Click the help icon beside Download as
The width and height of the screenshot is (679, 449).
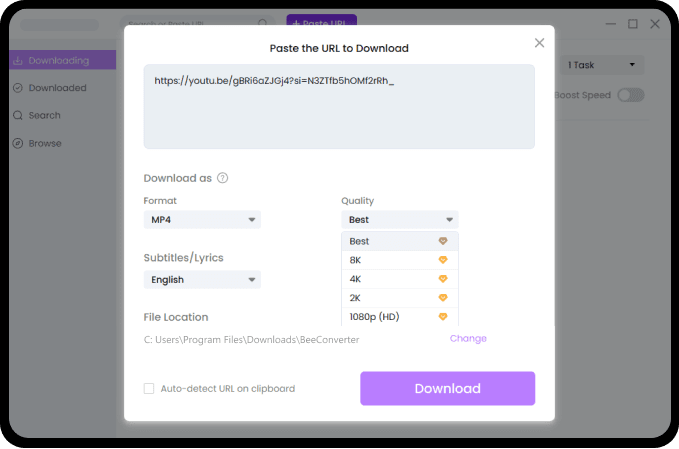pos(222,178)
